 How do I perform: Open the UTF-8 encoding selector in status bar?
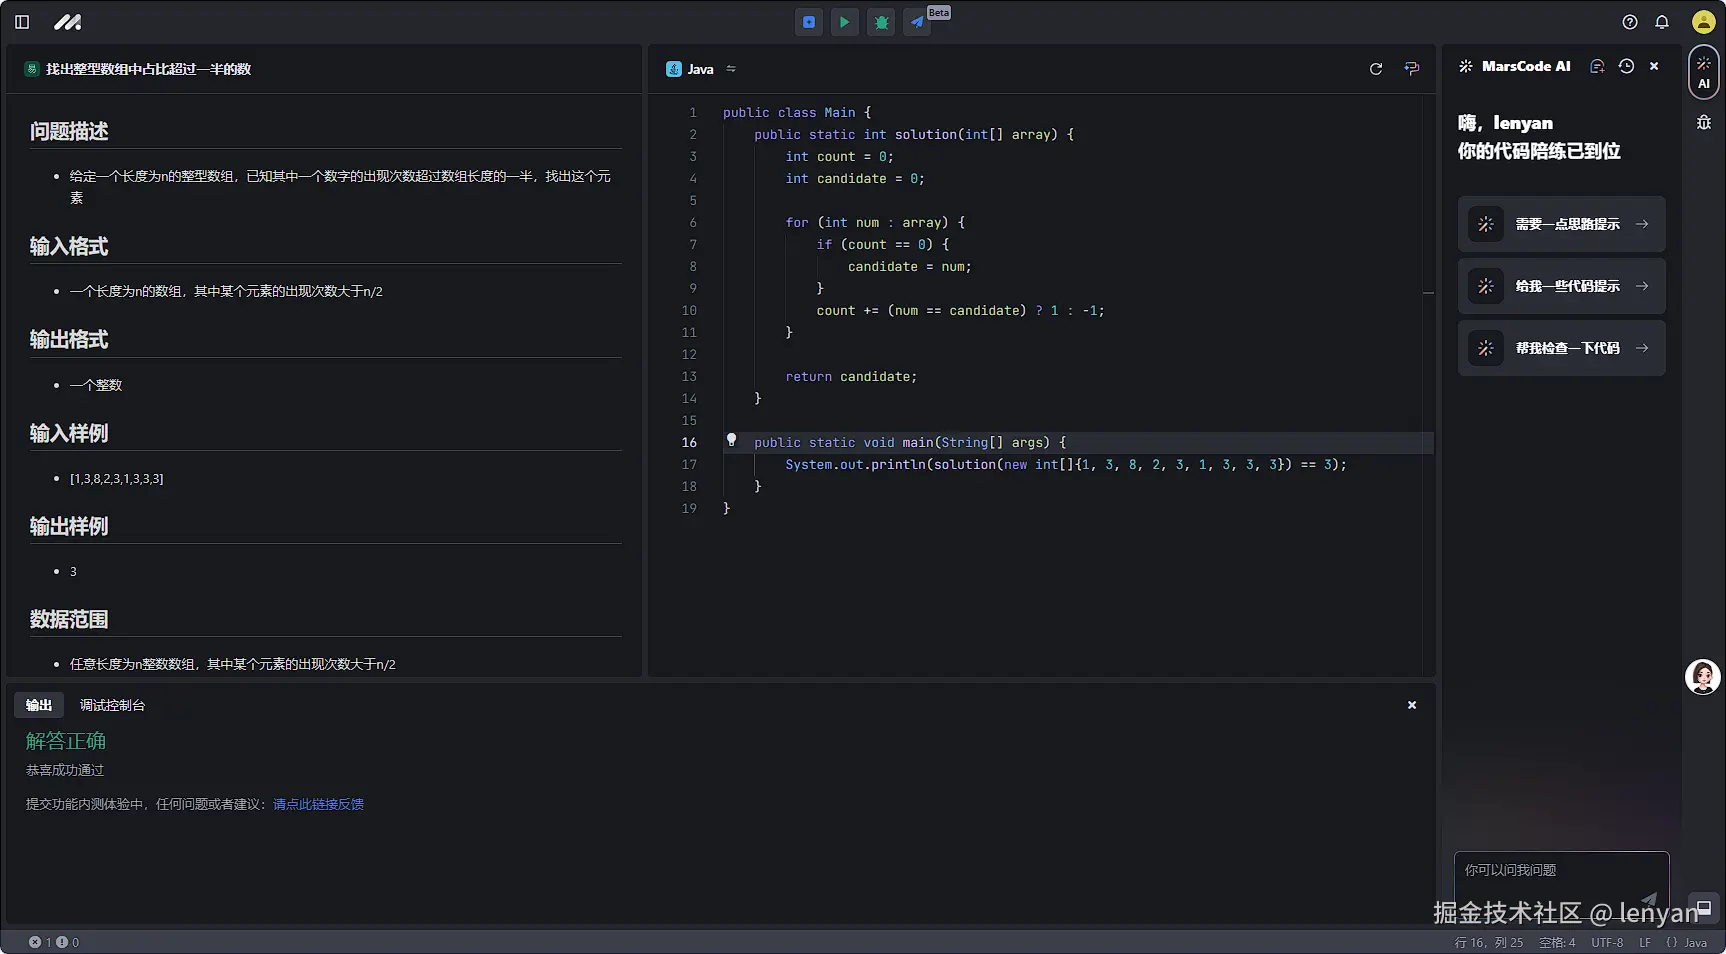(1607, 942)
